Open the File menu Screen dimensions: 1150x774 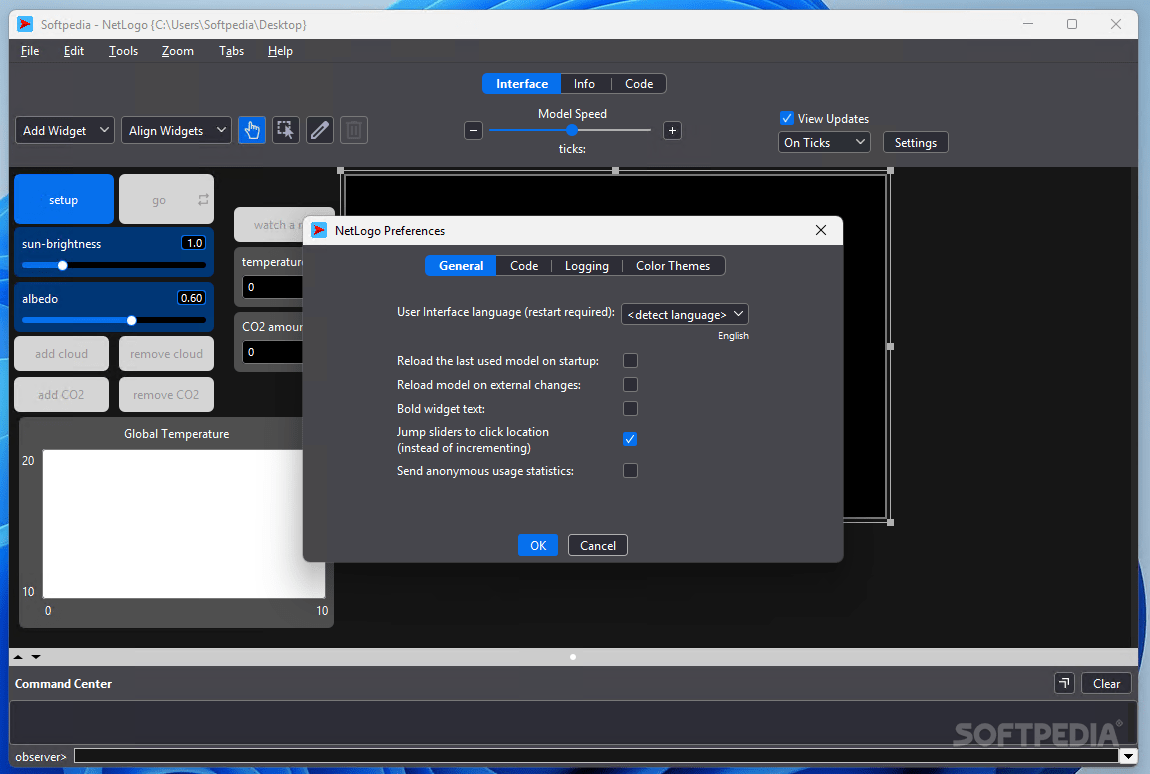(x=30, y=51)
